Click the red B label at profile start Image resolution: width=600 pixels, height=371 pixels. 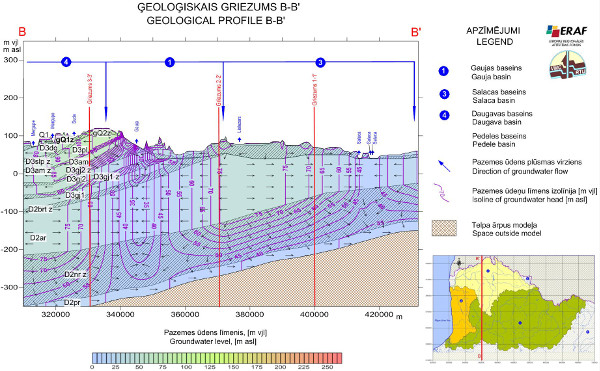click(22, 32)
